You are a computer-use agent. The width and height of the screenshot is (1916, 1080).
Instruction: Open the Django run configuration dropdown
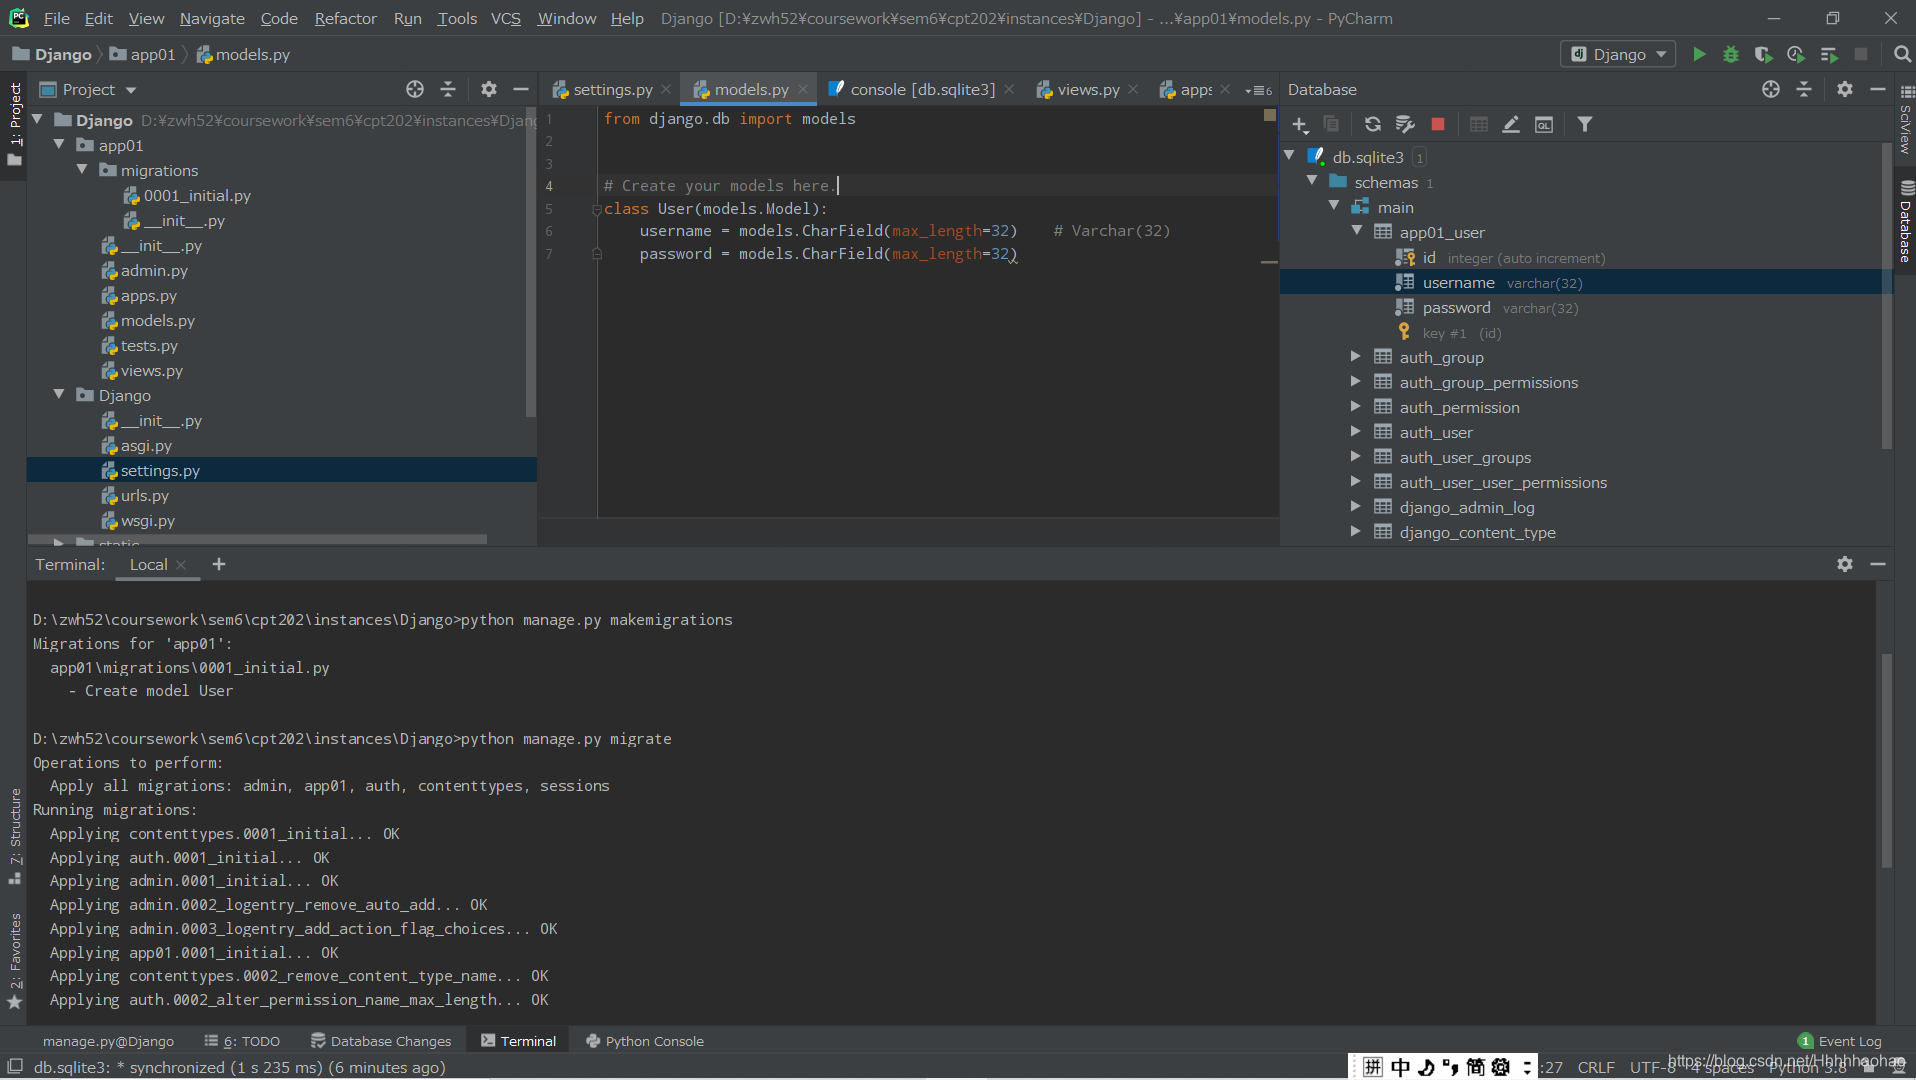[x=1619, y=54]
